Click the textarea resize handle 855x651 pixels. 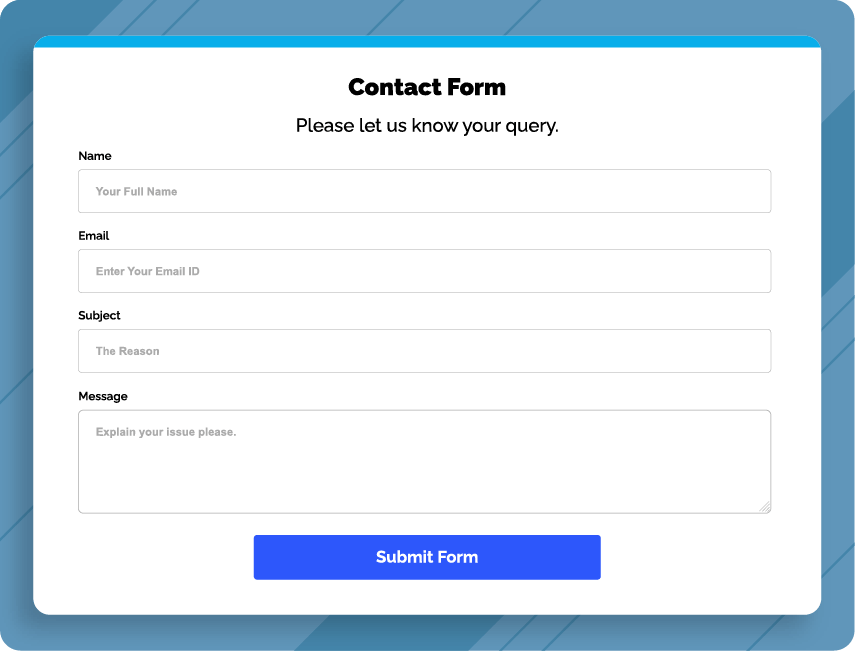point(766,508)
